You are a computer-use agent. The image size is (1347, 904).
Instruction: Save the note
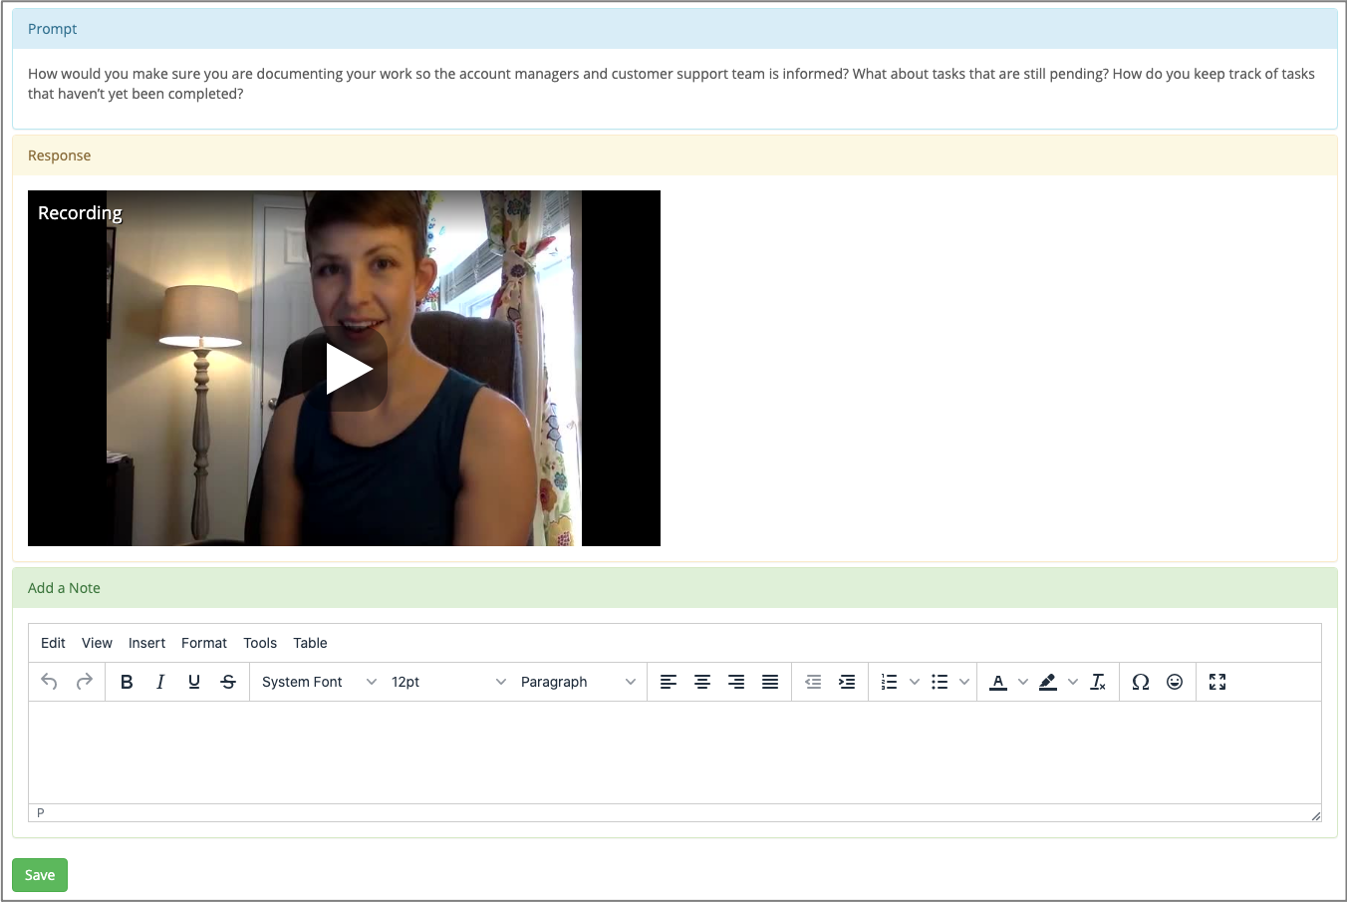point(40,875)
